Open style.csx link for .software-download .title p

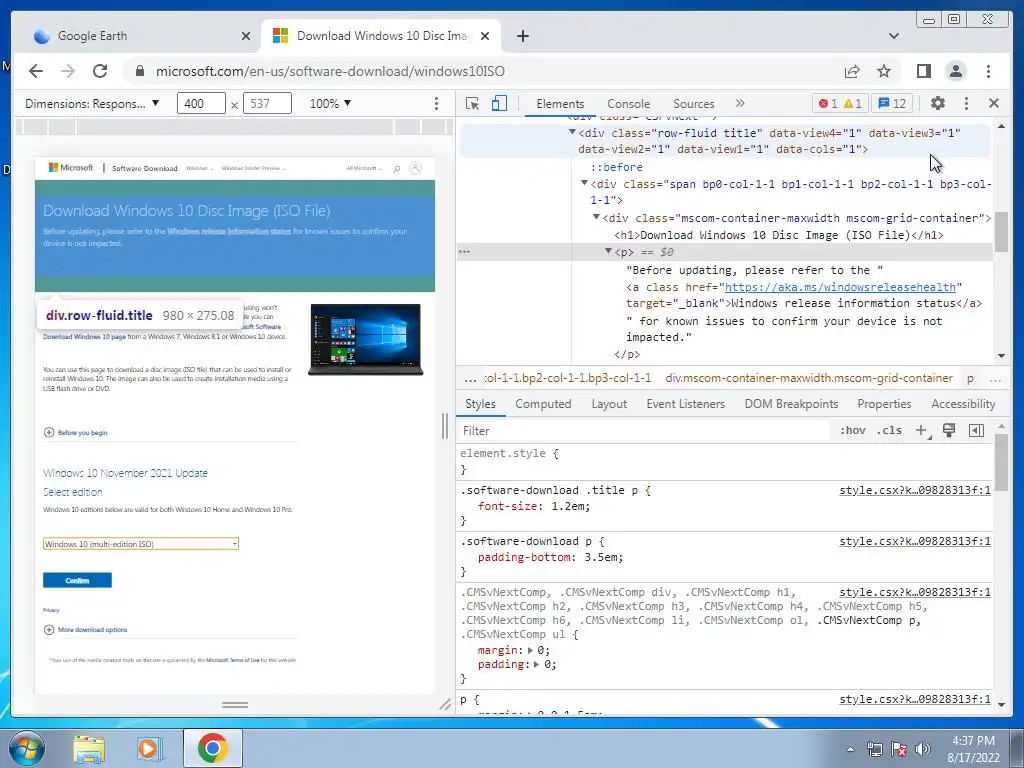pyautogui.click(x=914, y=490)
